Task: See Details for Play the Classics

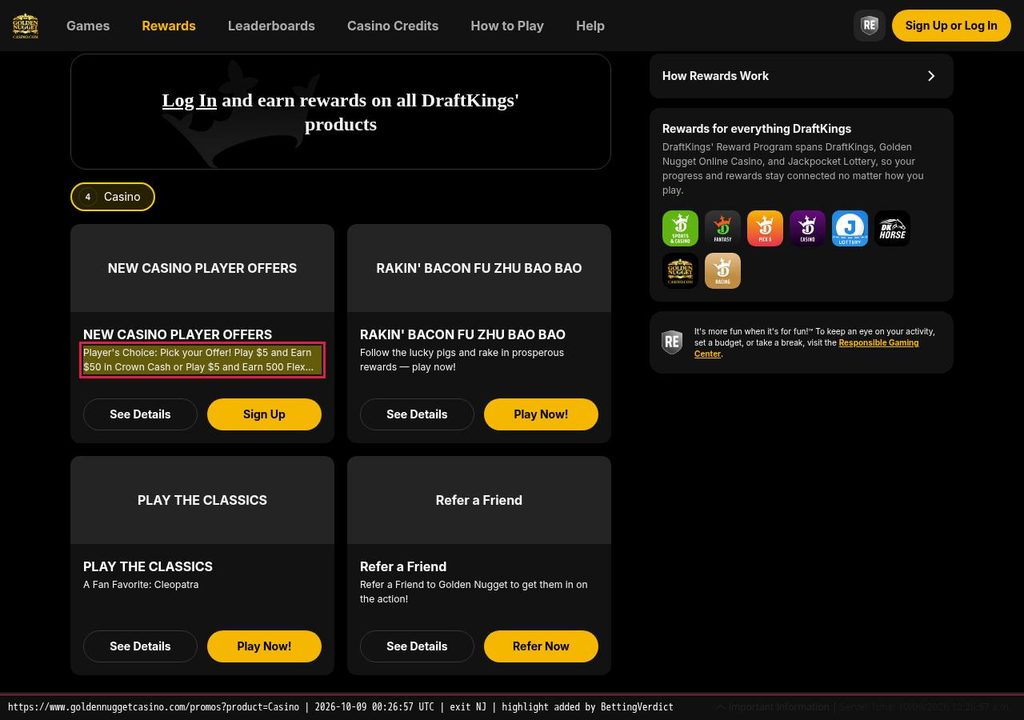Action: click(x=140, y=646)
